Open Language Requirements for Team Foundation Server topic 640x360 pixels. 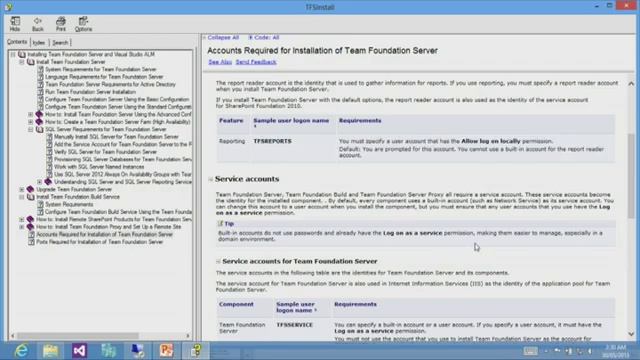[x=104, y=77]
